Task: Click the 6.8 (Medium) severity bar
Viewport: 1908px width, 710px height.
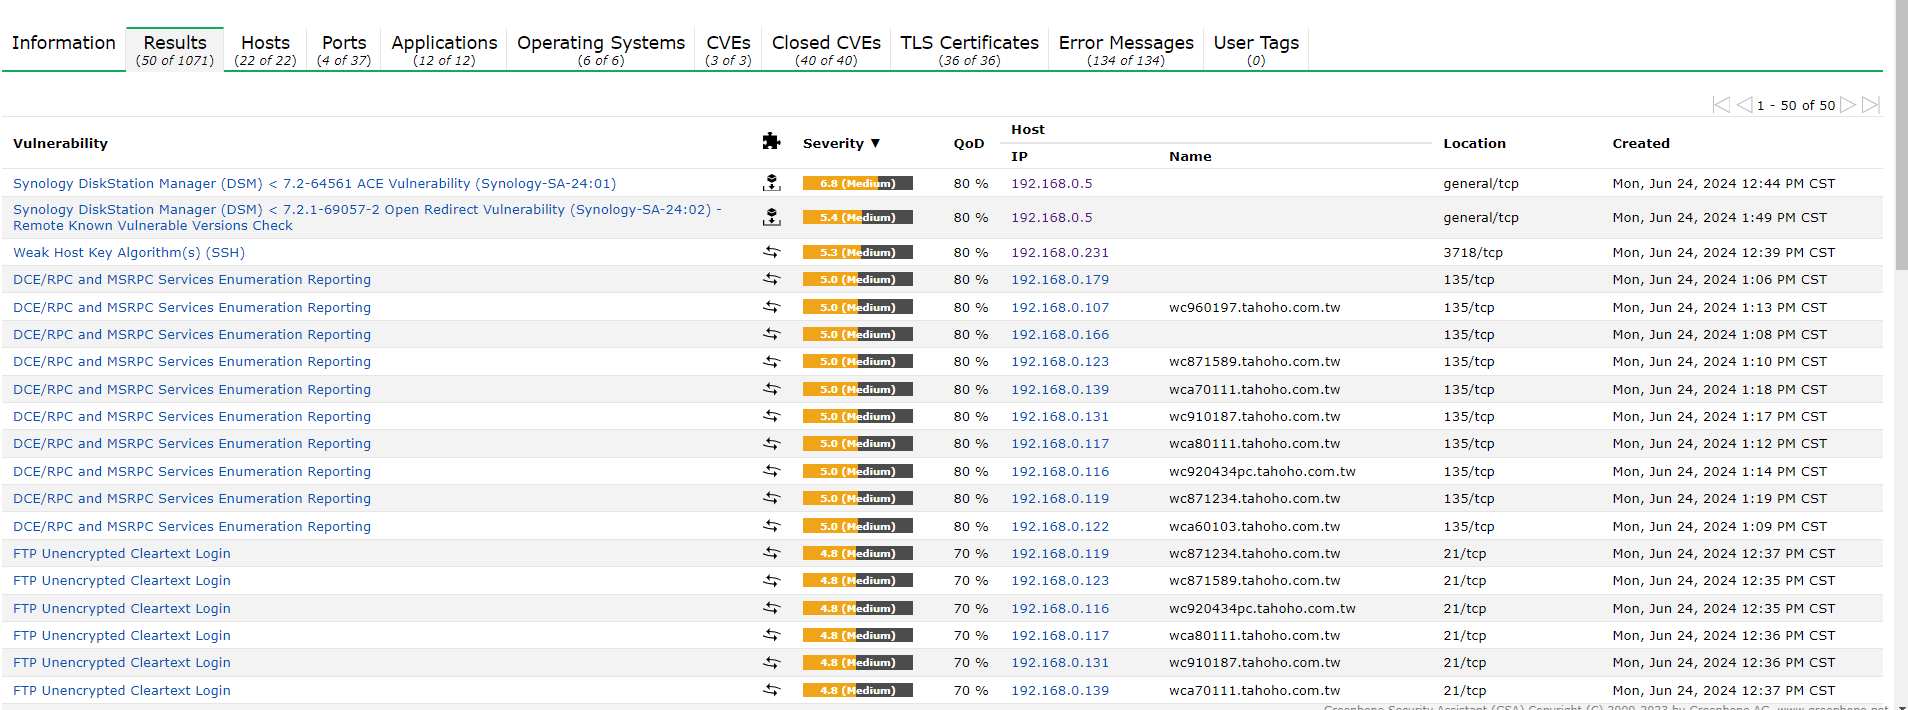Action: pyautogui.click(x=857, y=183)
